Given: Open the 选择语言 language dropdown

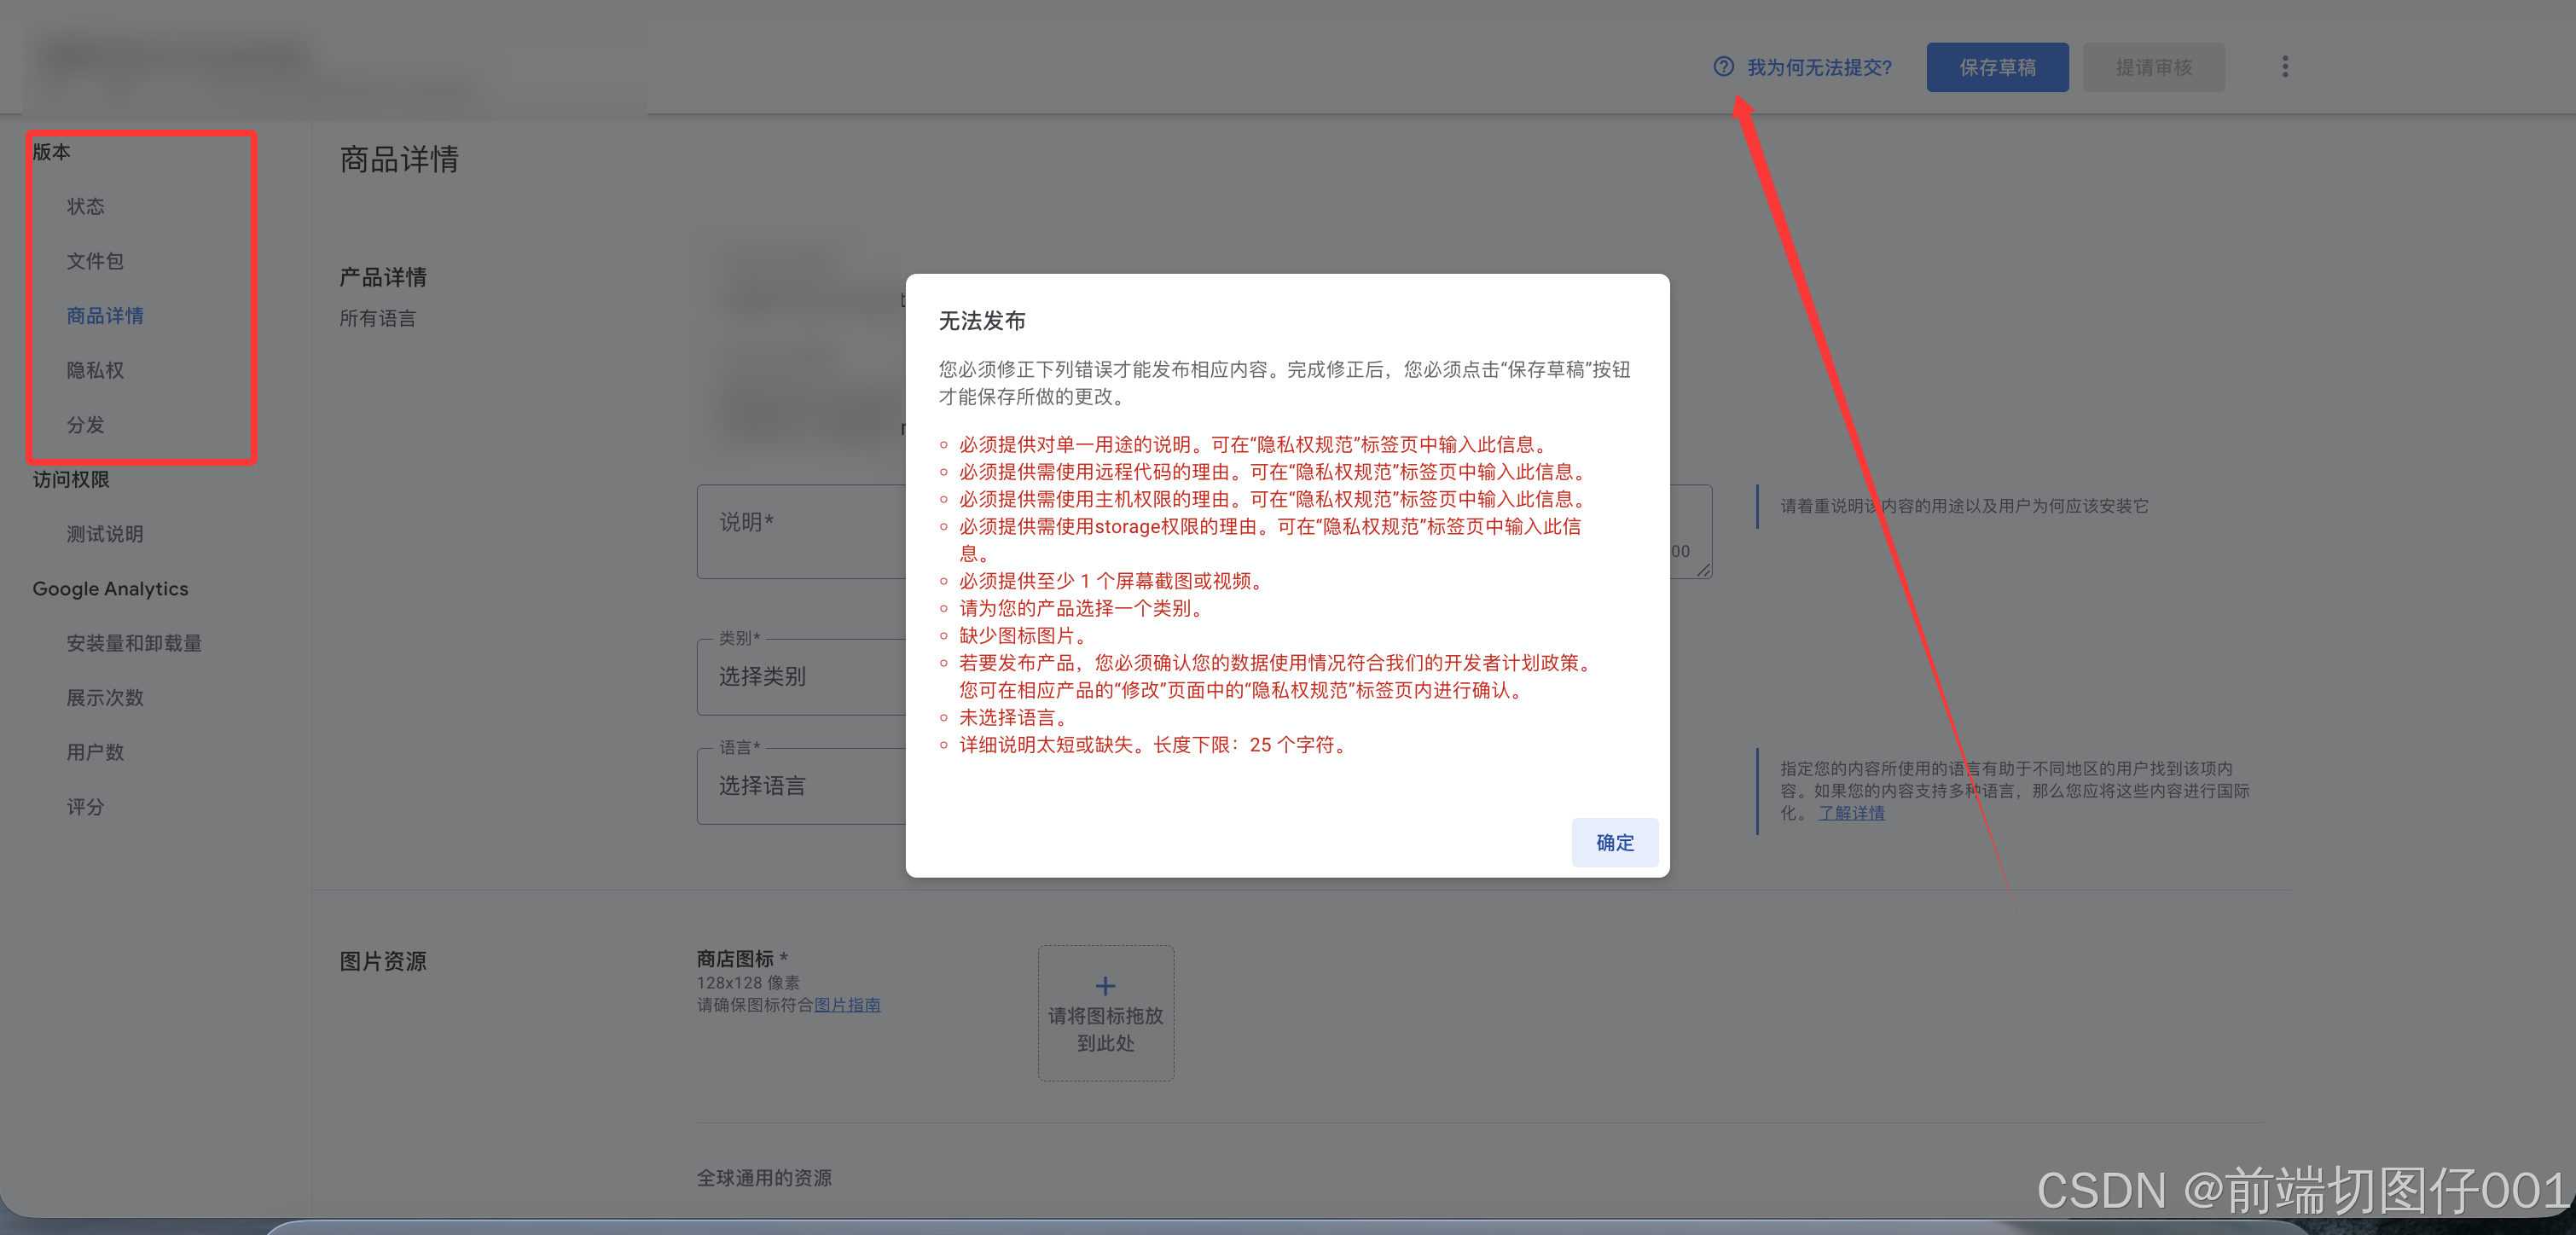Looking at the screenshot, I should 800,785.
